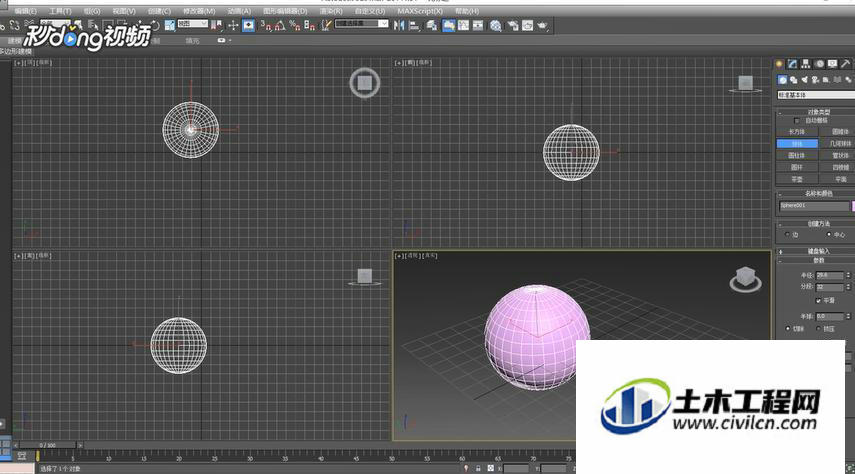
Task: Toggle absolute/offset transform mode icon
Action: 490,468
